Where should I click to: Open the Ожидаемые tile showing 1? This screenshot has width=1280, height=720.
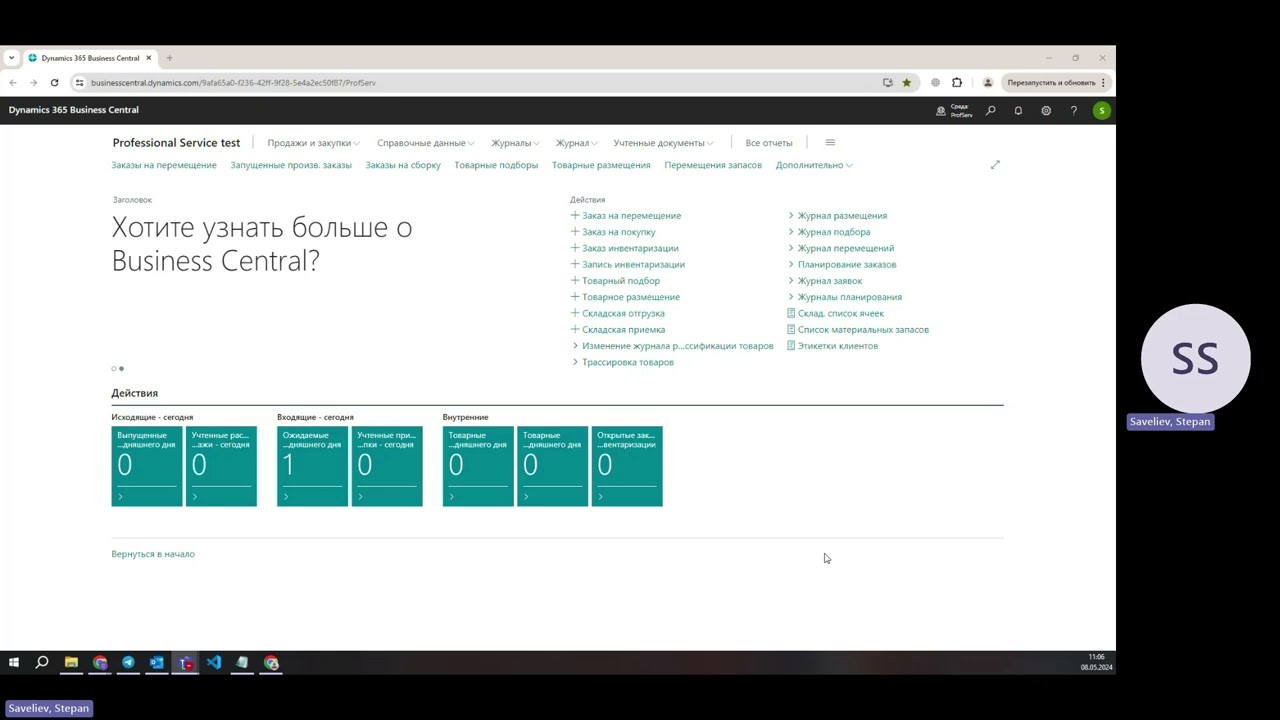point(312,466)
